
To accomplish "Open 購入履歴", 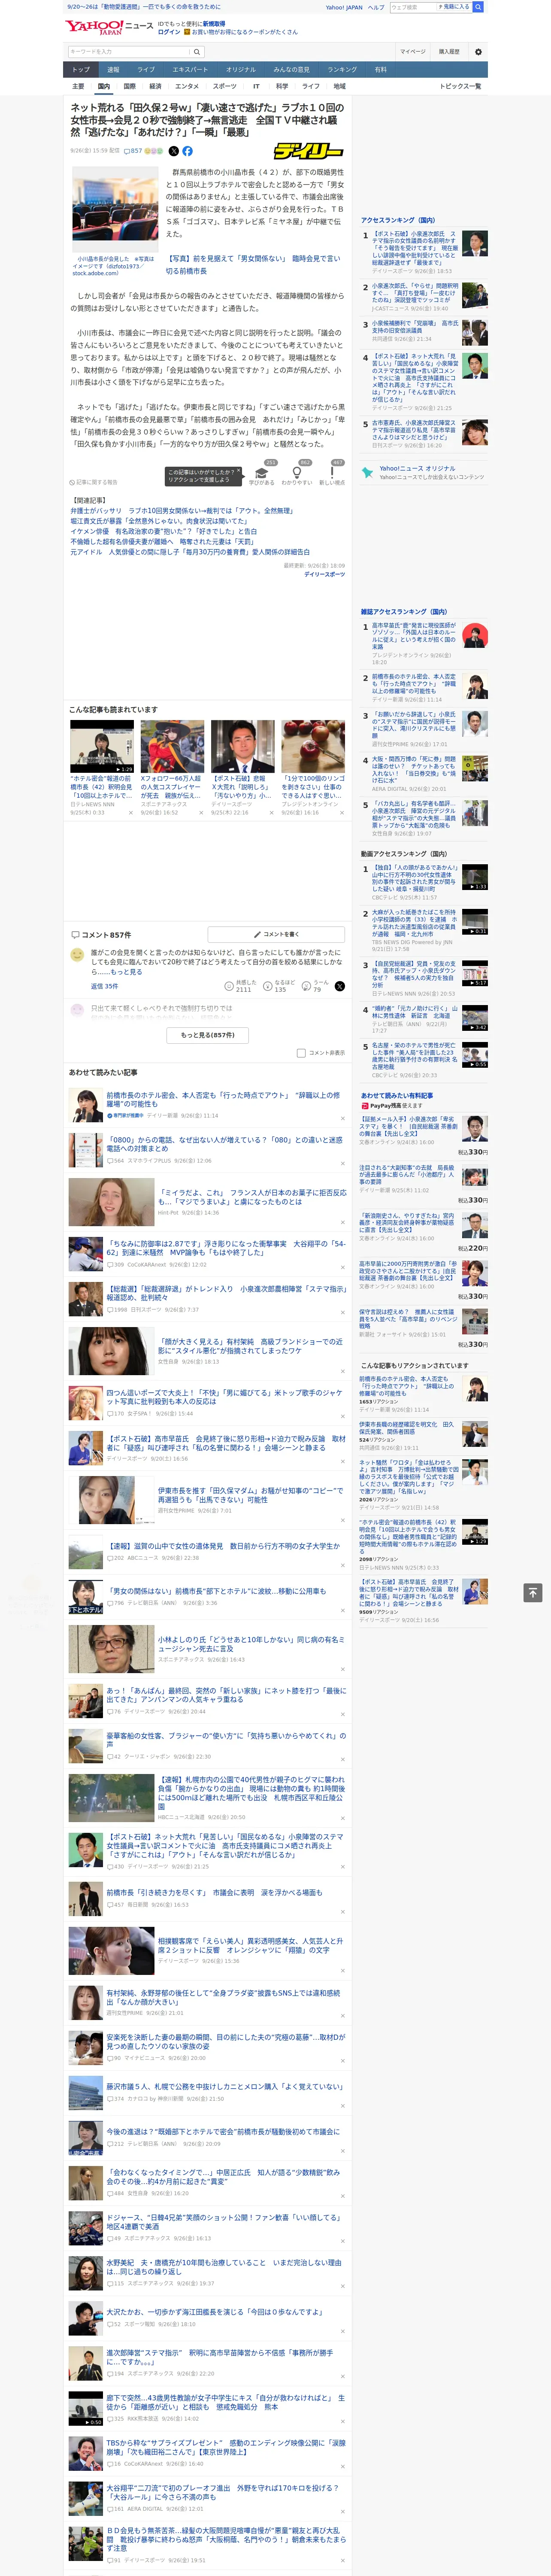I will (x=449, y=51).
